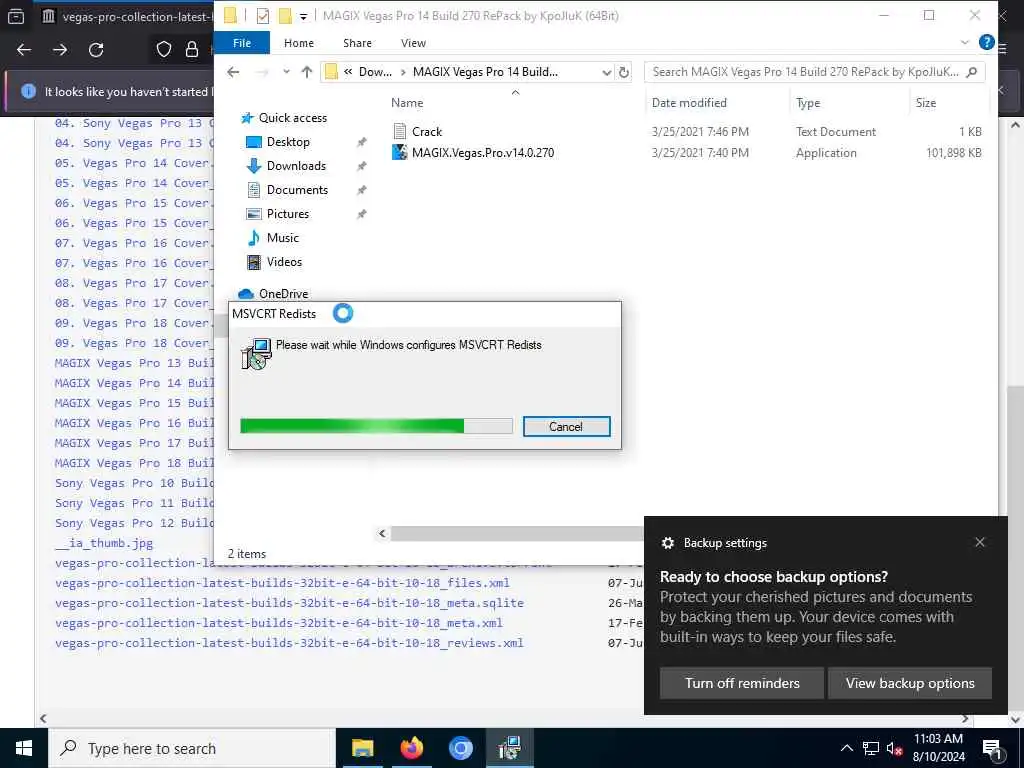The image size is (1024, 768).
Task: Cancel the MSVCRT Redists installation
Action: pyautogui.click(x=566, y=426)
